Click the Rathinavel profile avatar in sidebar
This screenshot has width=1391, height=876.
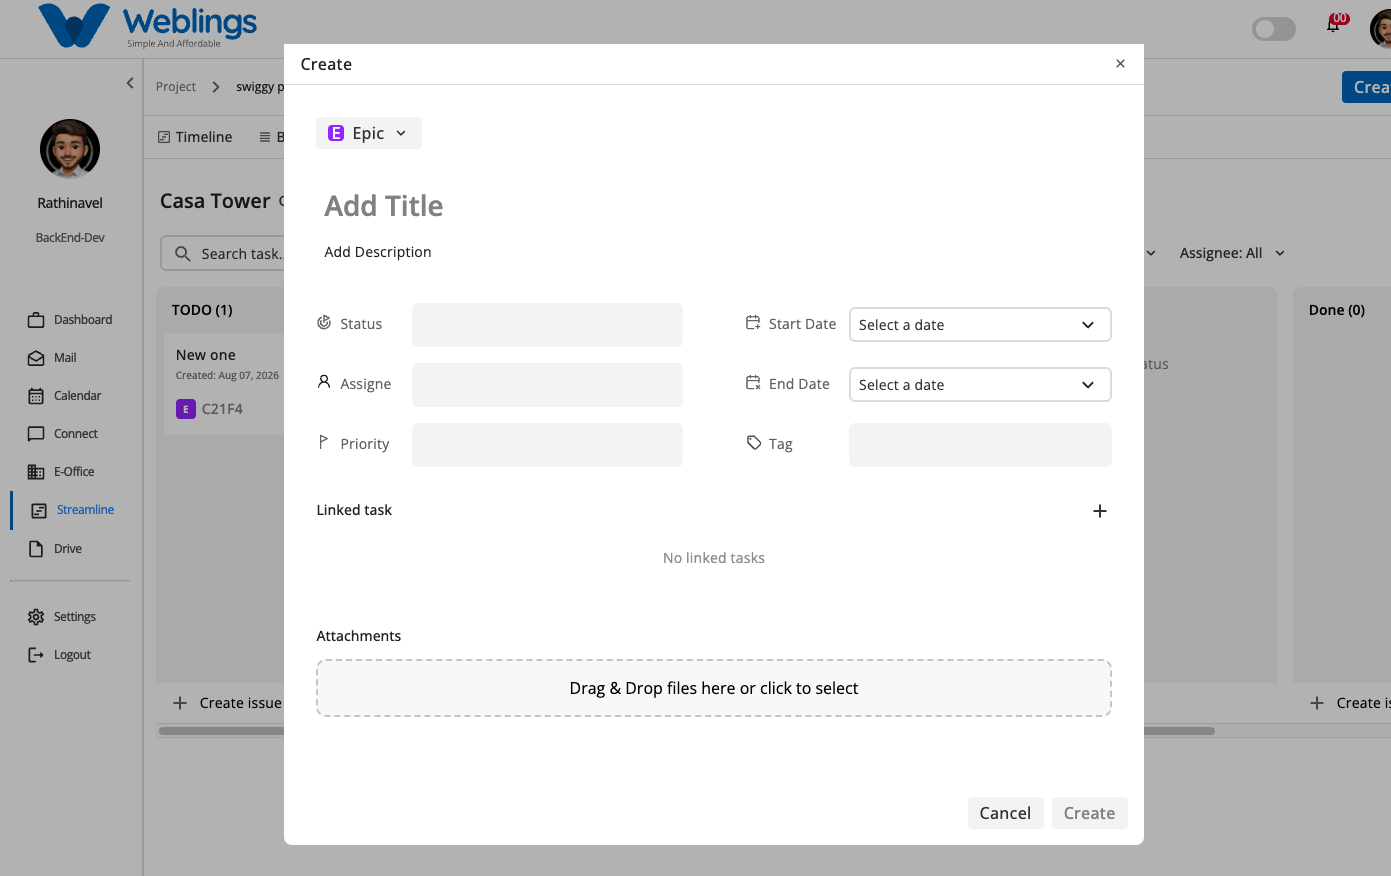70,149
